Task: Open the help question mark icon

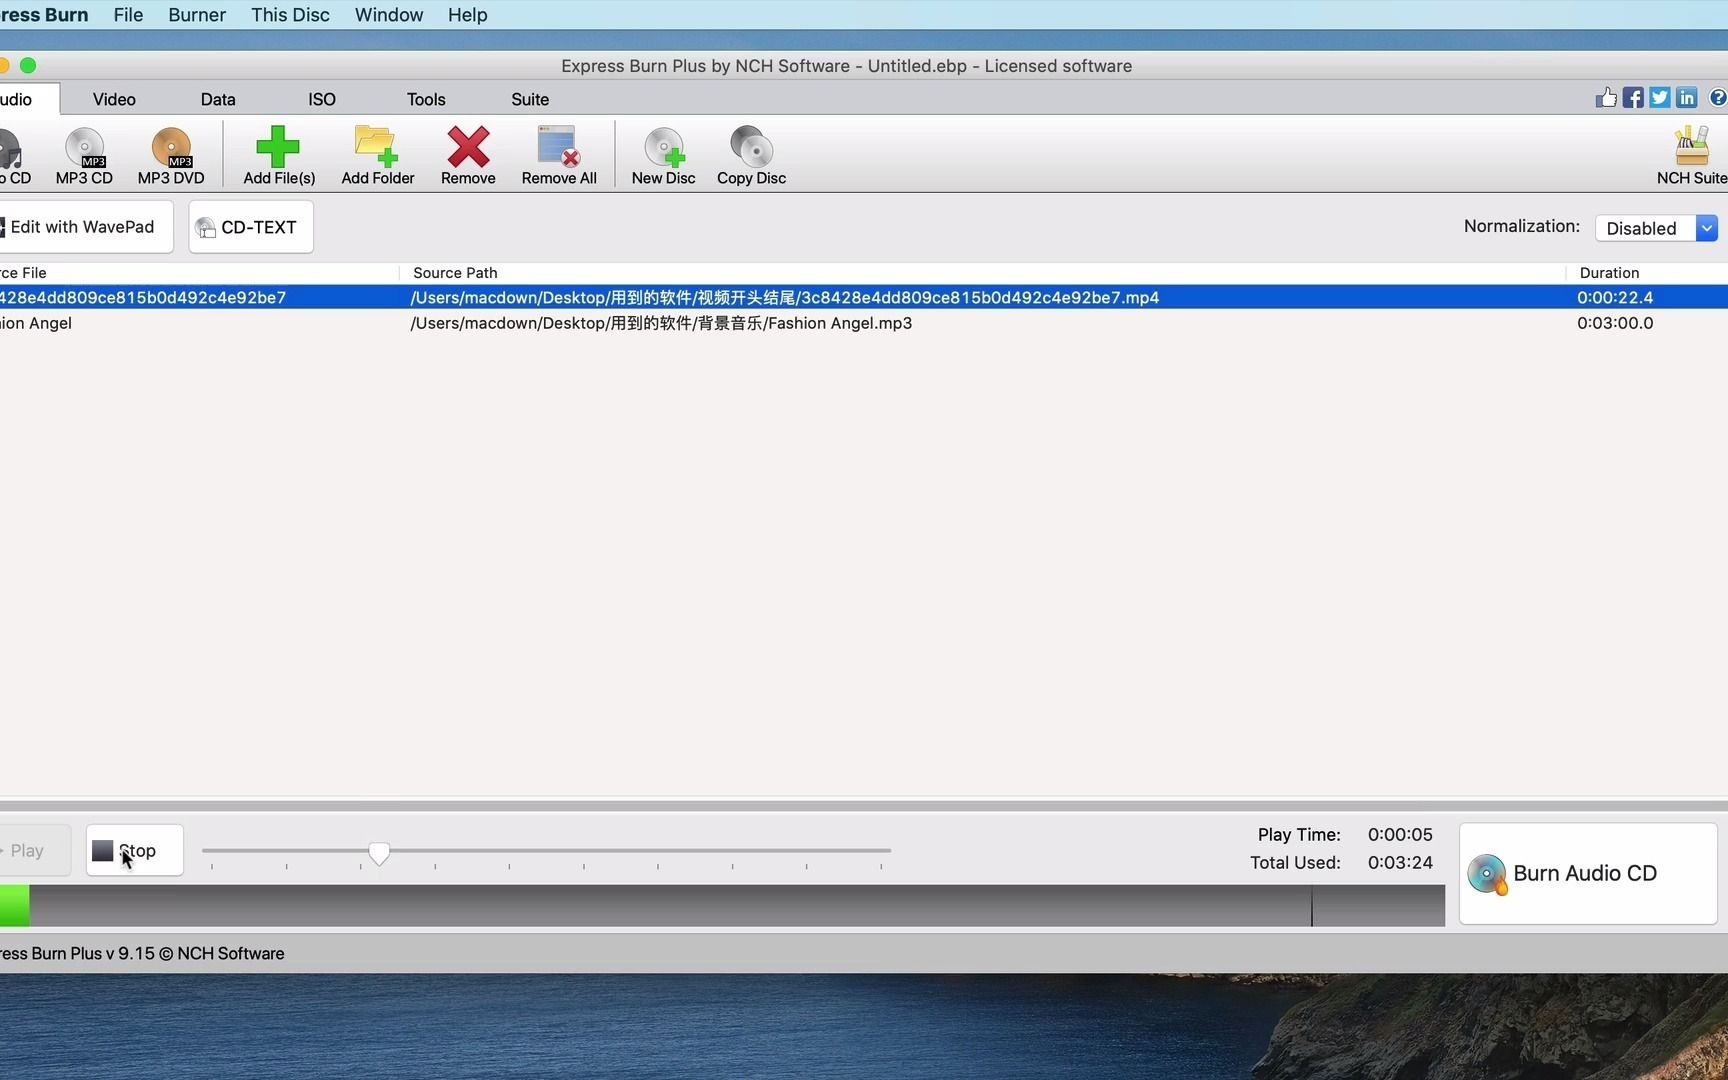Action: point(1718,97)
